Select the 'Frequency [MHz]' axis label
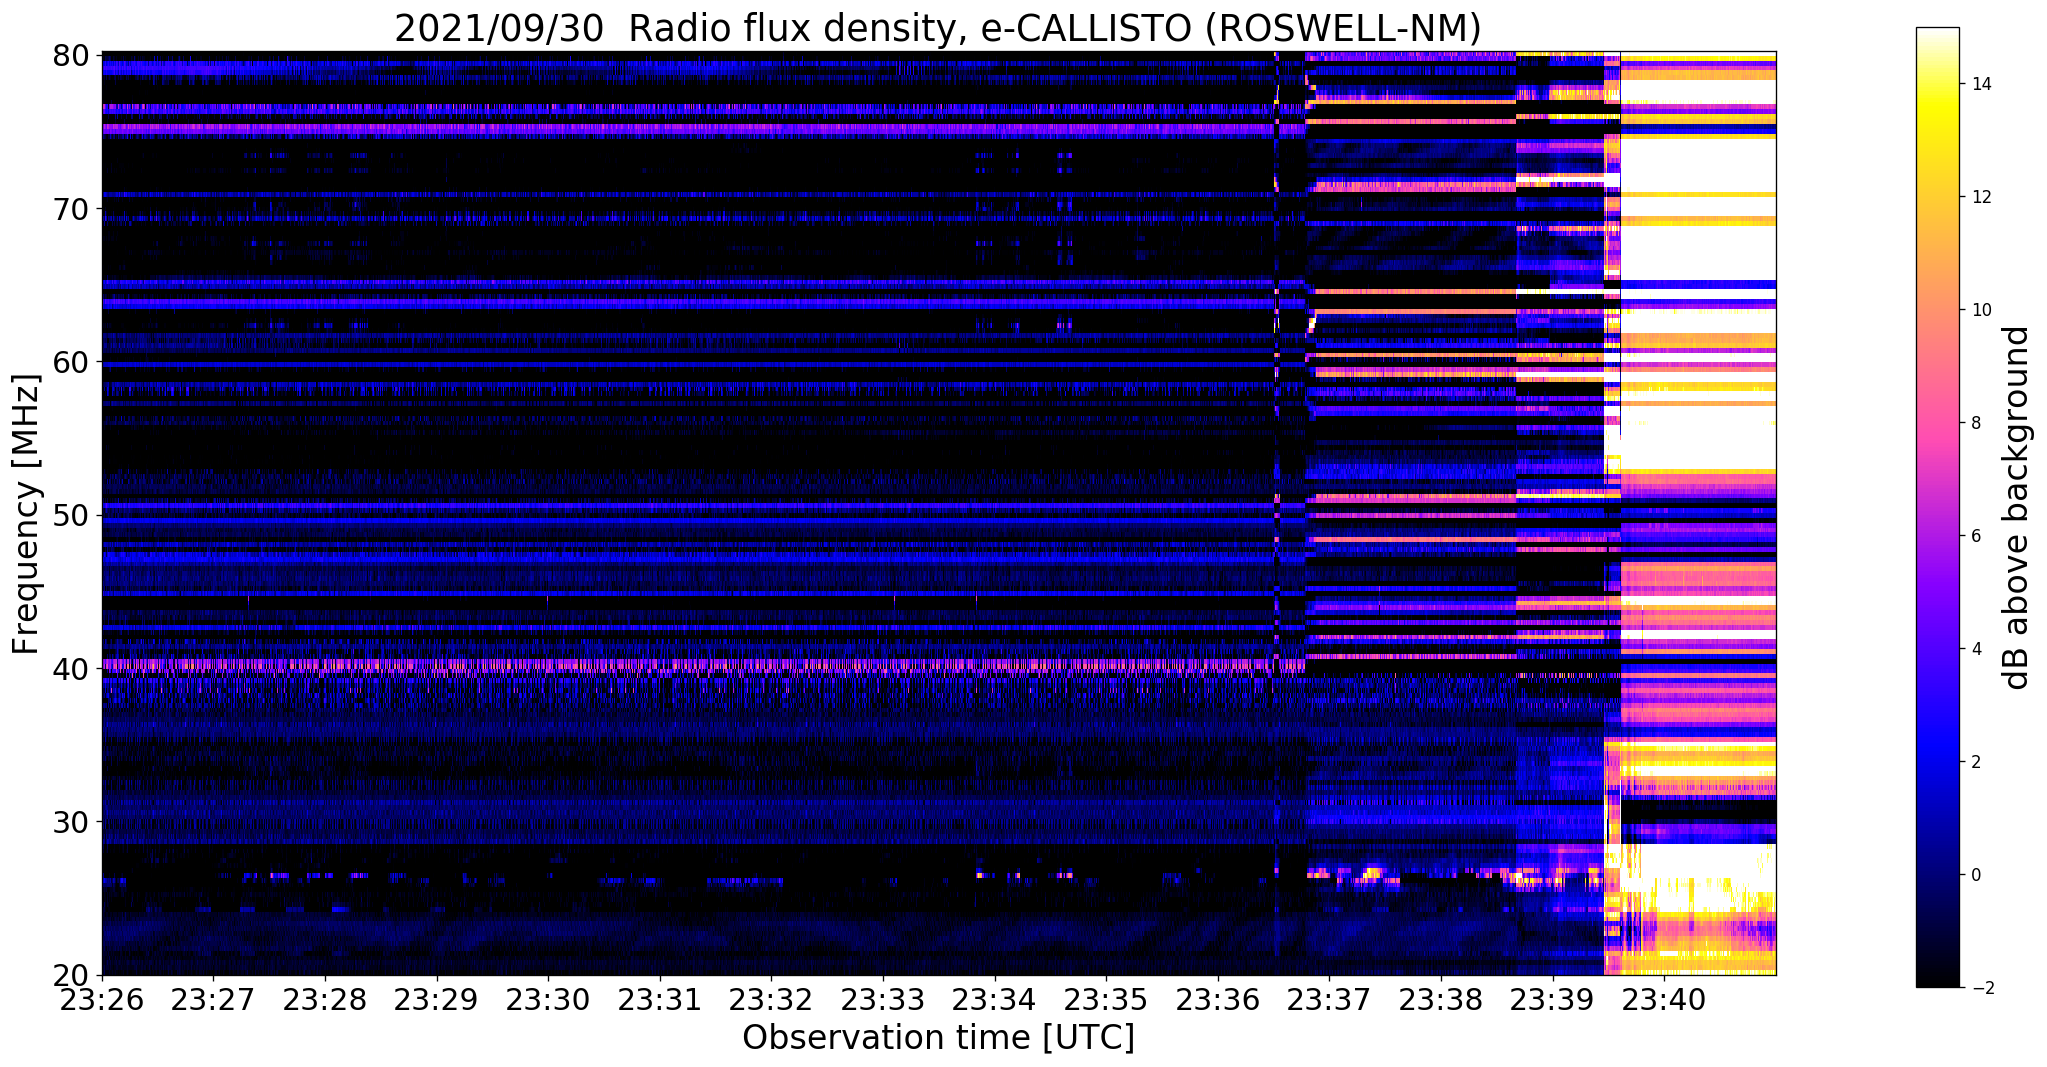 pyautogui.click(x=26, y=514)
